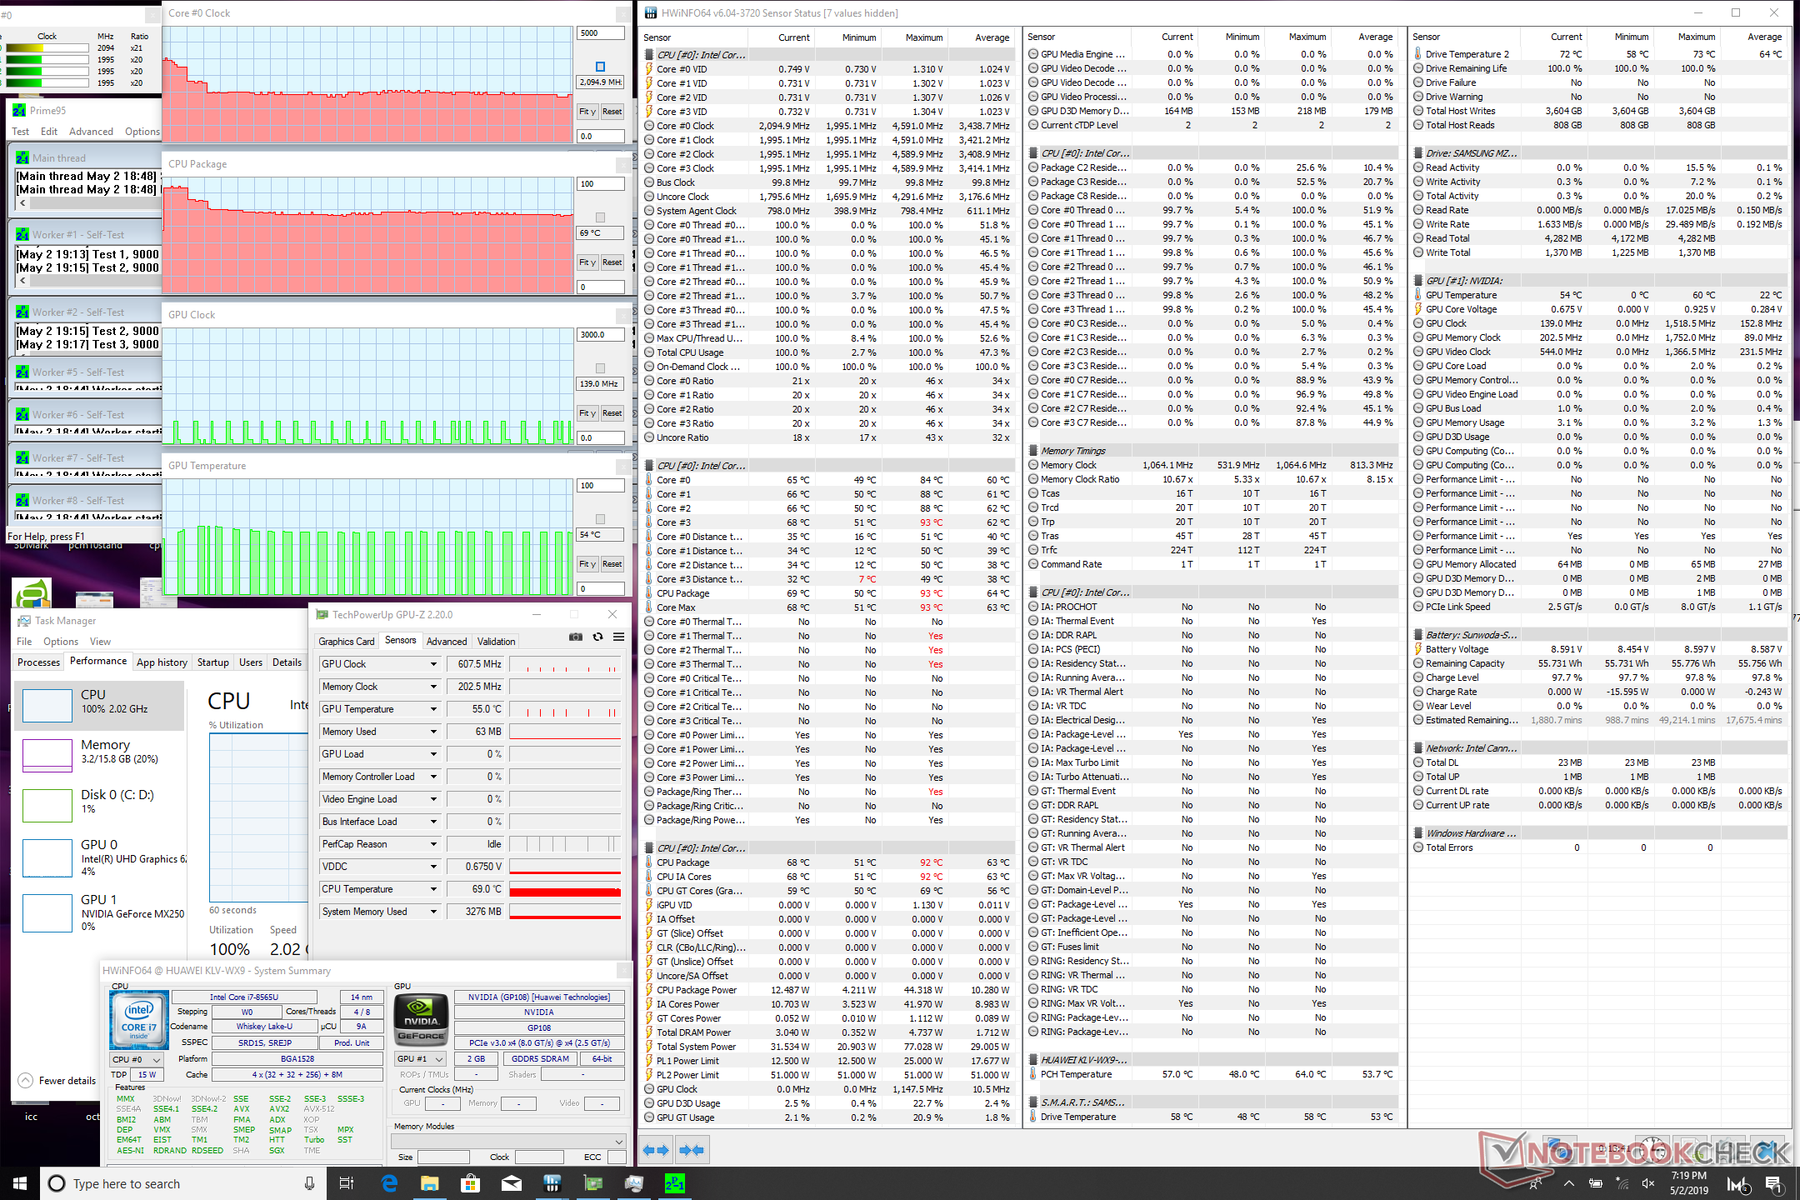This screenshot has width=1800, height=1200.
Task: Click the Prime95 taskbar icon
Action: pyautogui.click(x=675, y=1183)
